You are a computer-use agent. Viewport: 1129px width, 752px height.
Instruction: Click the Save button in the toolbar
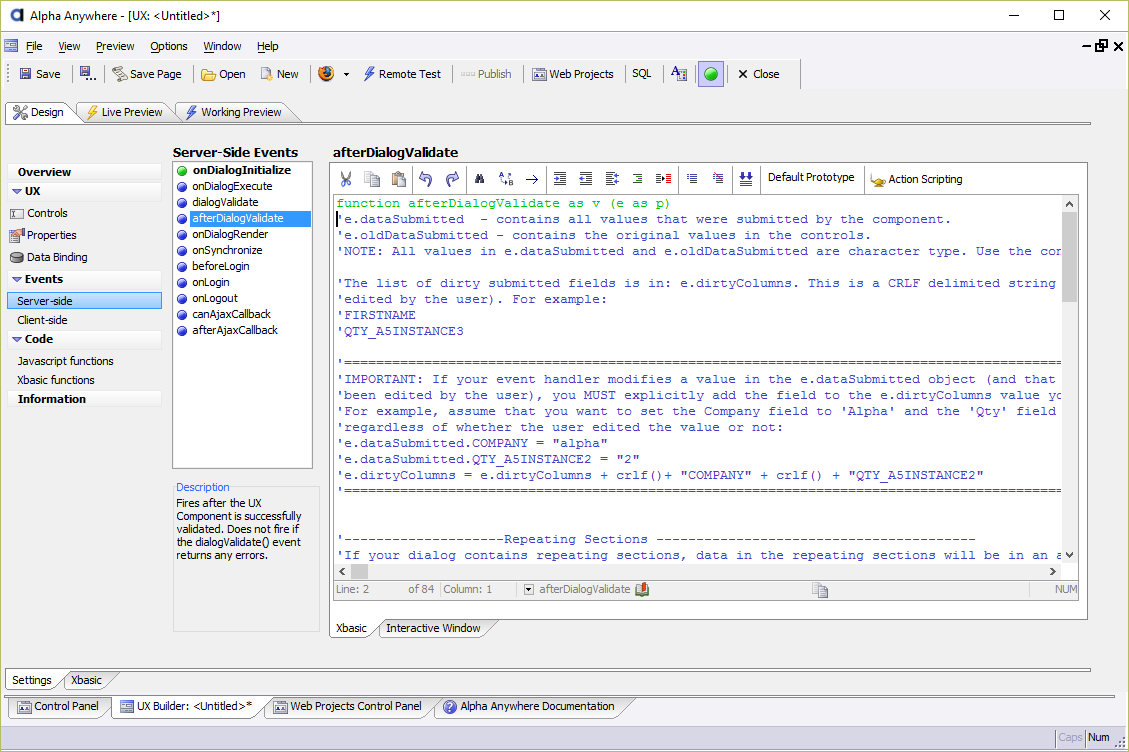point(40,73)
